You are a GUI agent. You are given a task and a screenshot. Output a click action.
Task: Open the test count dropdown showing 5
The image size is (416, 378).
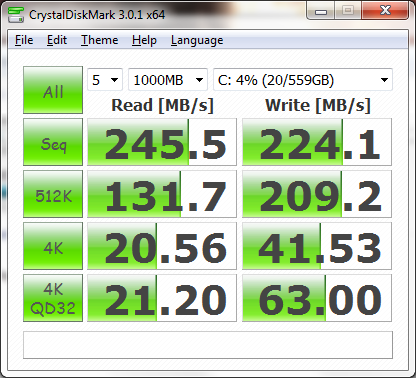[105, 80]
